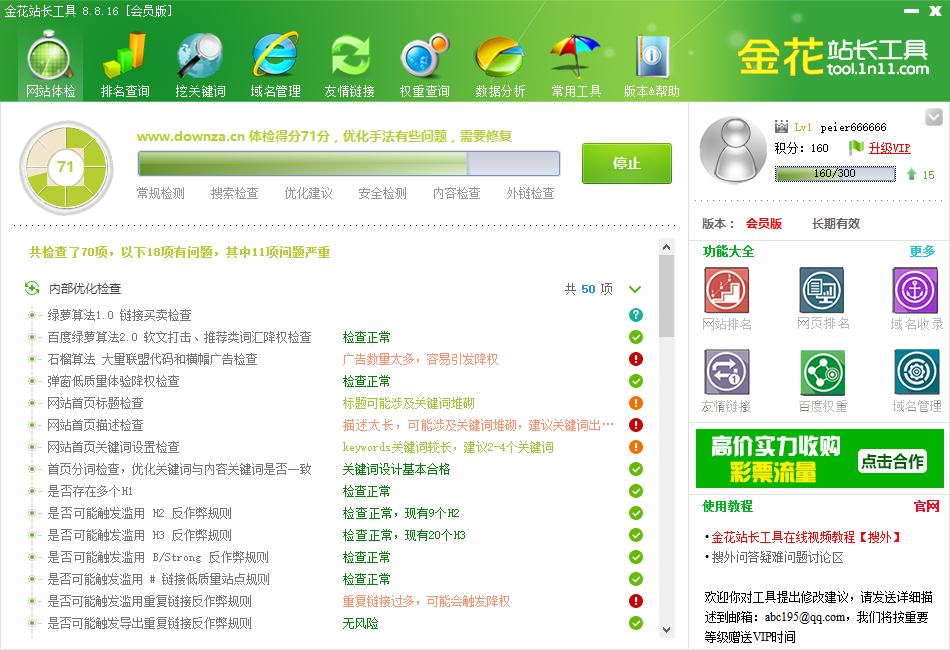Click the crown level icon beside Lv1
Viewport: 950px width, 650px height.
[781, 127]
